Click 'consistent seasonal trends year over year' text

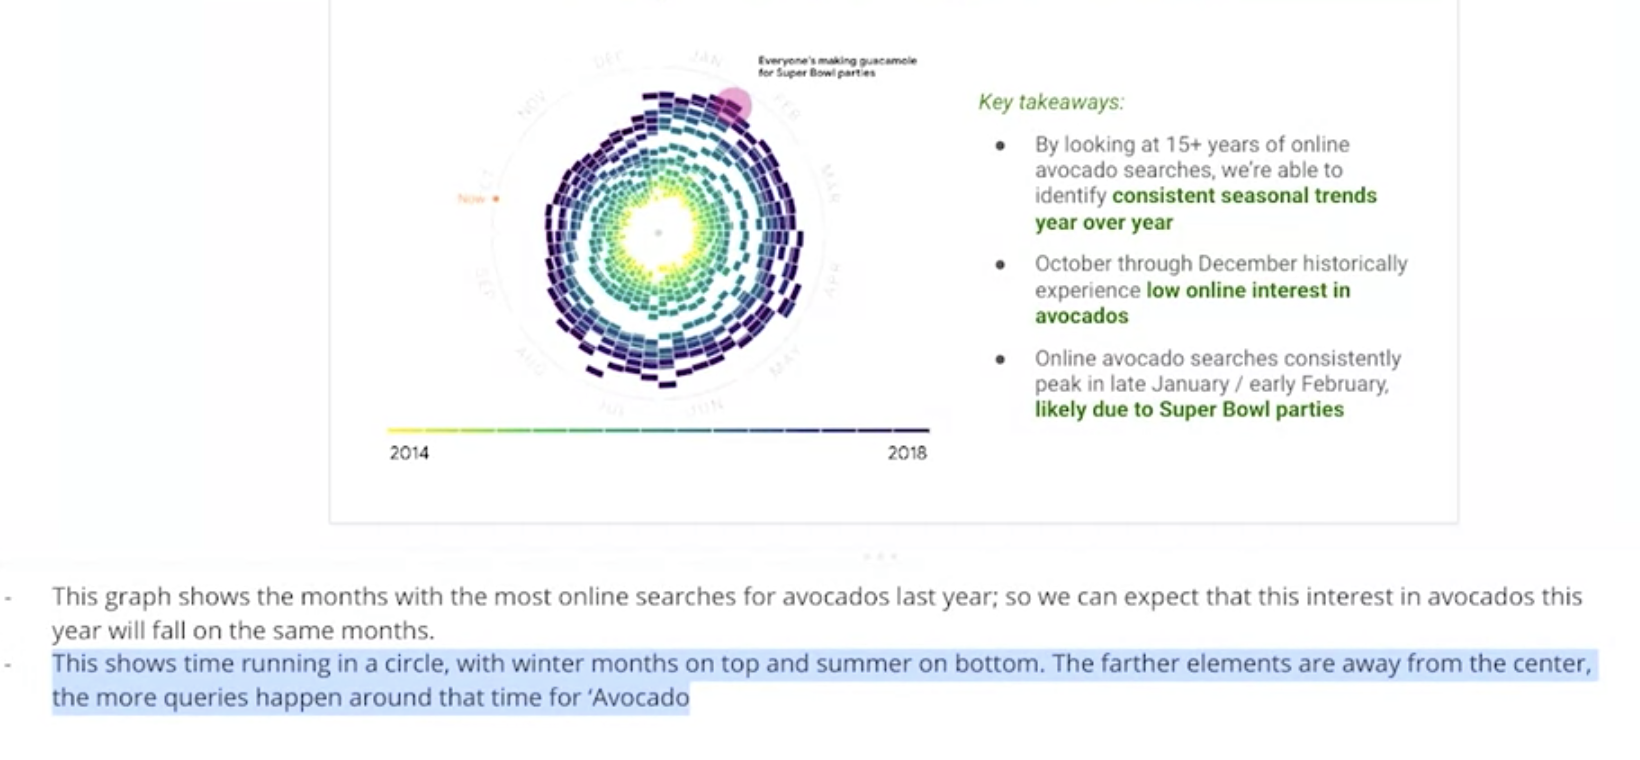pyautogui.click(x=1206, y=209)
